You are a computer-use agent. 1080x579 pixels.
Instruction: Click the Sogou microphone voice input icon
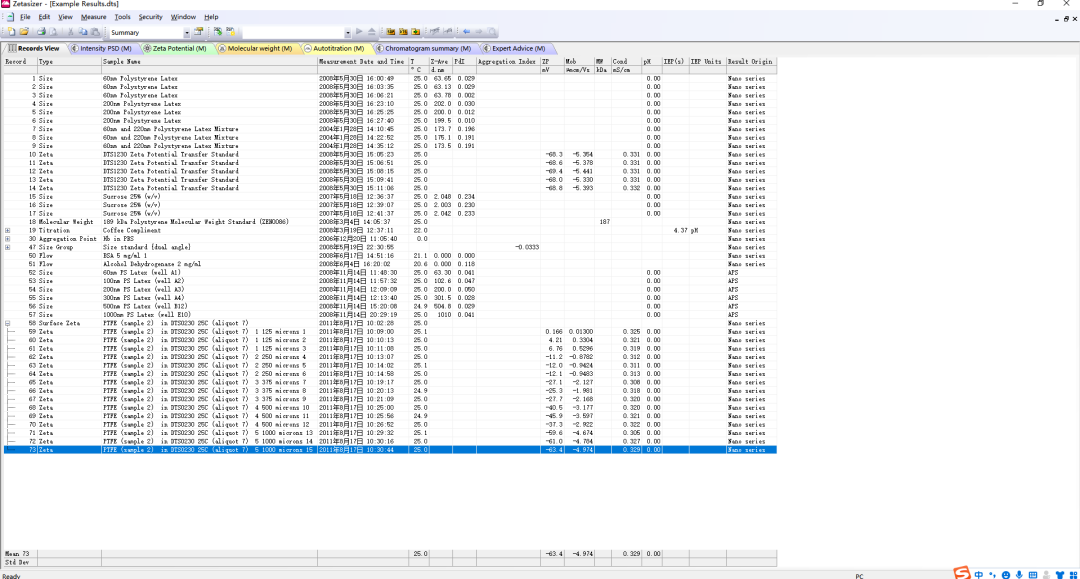[x=1019, y=575]
